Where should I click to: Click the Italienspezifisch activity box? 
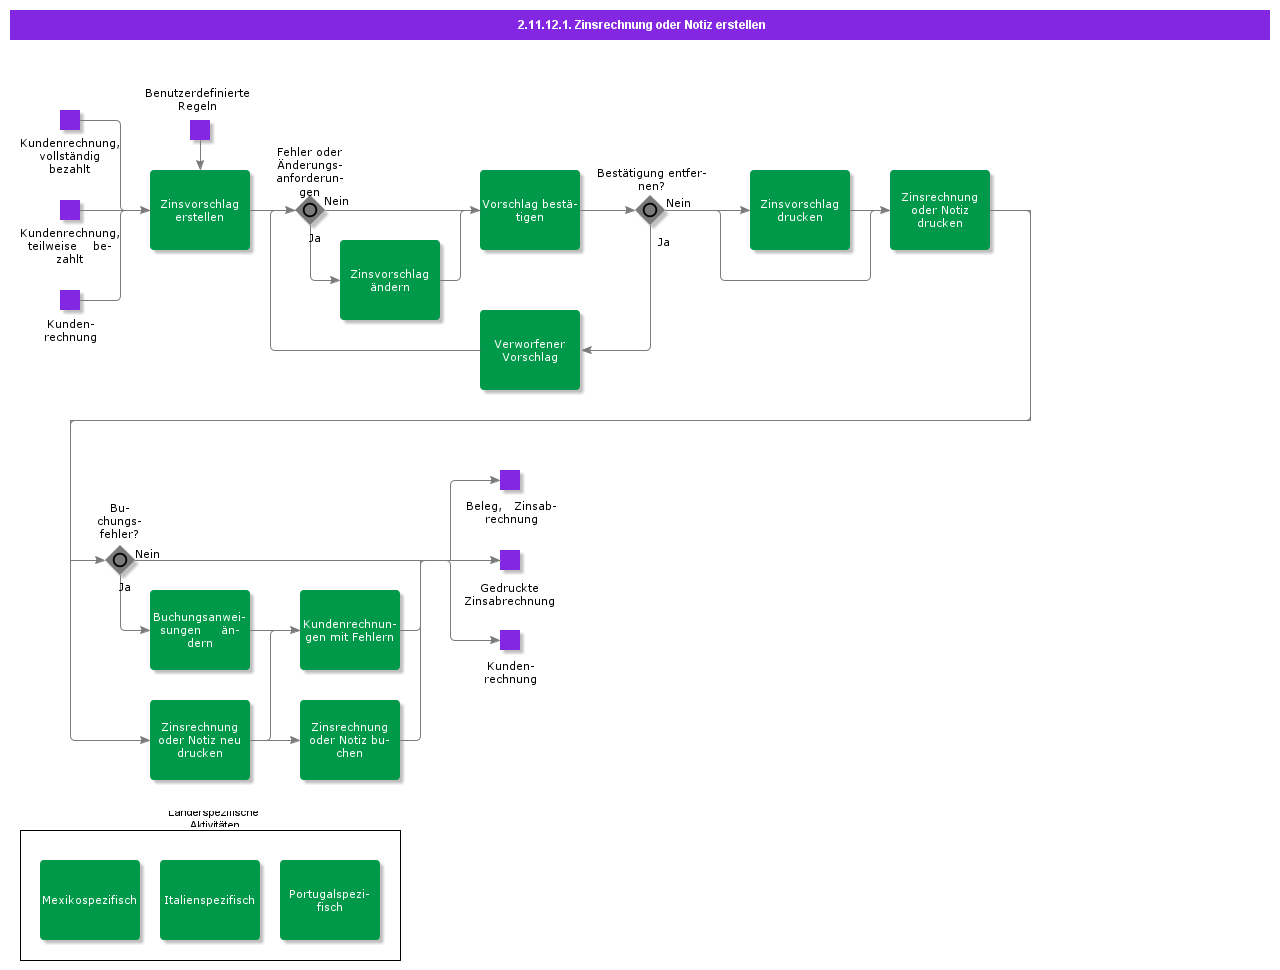tap(210, 900)
